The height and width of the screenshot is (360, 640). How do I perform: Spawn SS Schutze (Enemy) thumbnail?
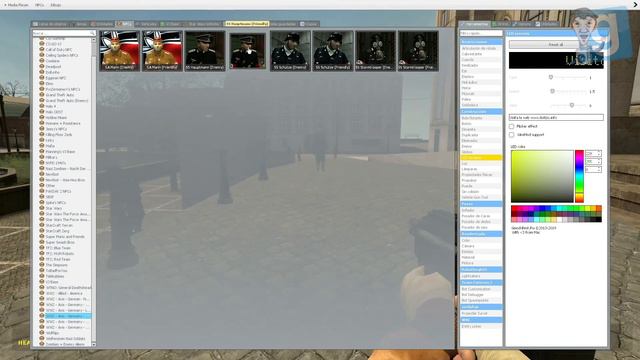coord(290,51)
